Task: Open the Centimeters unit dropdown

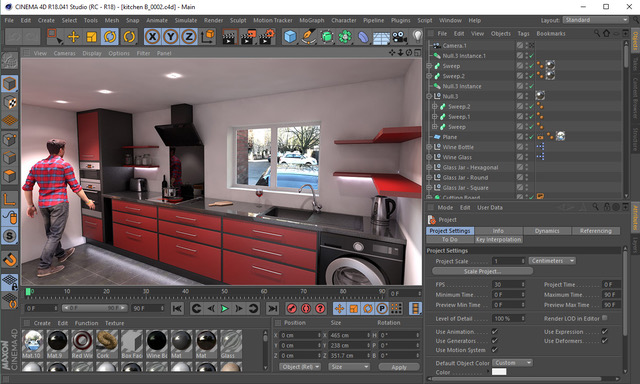Action: [x=552, y=261]
